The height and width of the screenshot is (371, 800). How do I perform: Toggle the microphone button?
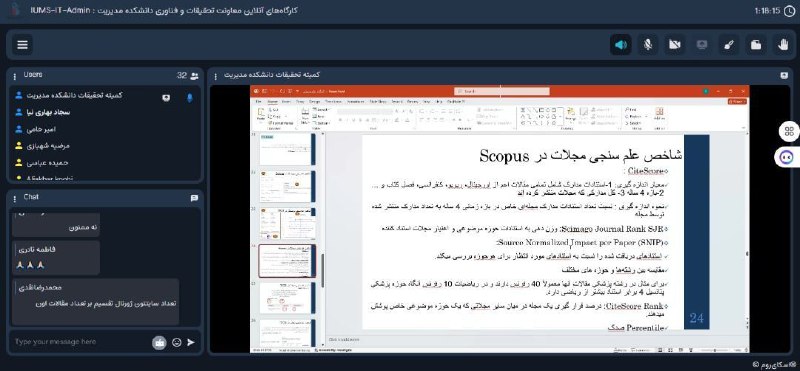[647, 45]
